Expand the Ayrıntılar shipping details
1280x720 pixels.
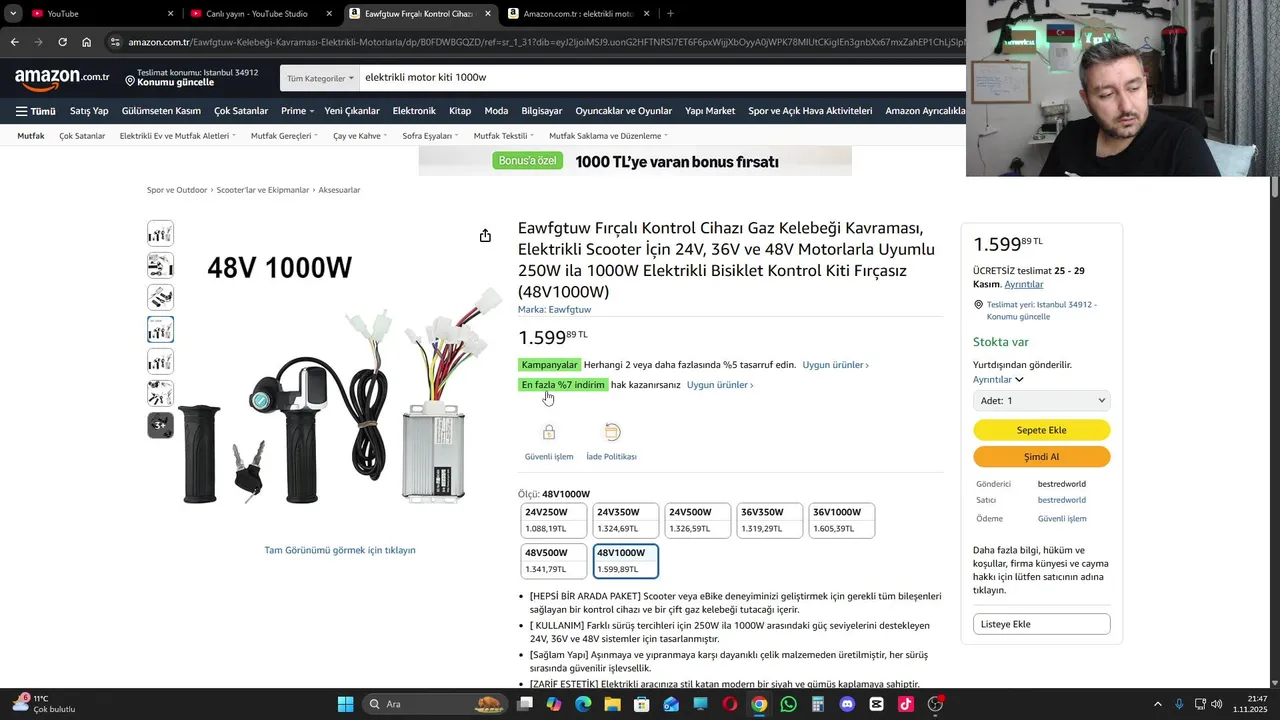(x=998, y=380)
